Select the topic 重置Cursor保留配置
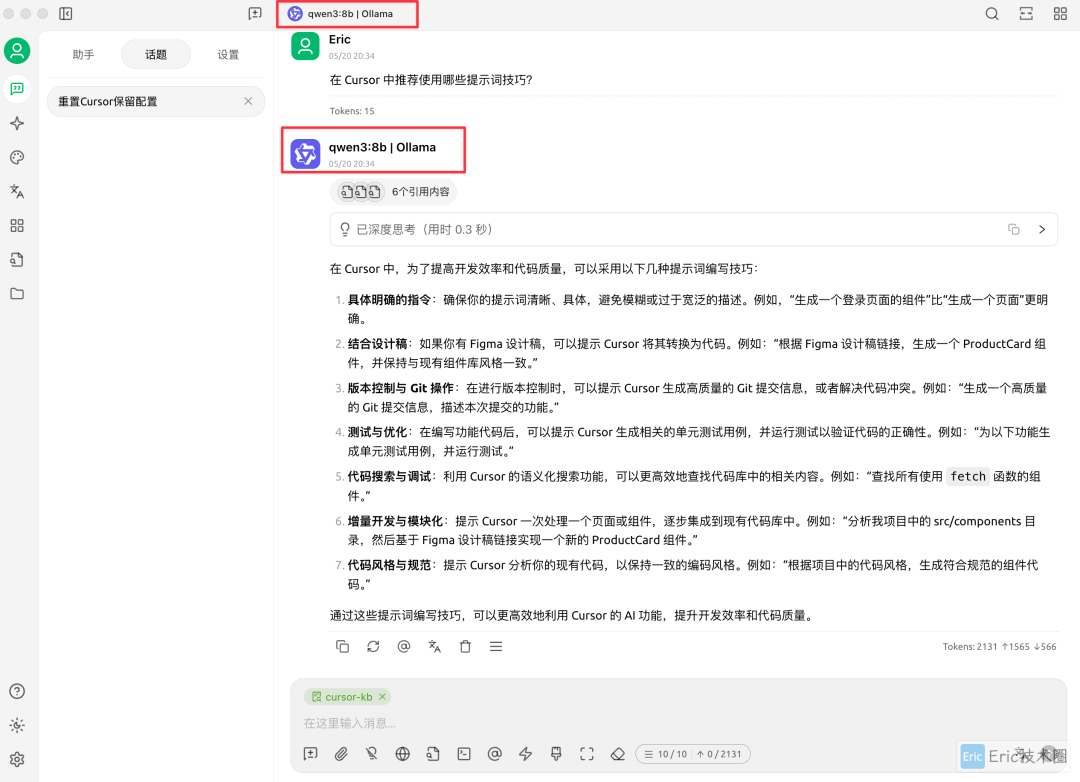Image resolution: width=1080 pixels, height=782 pixels. [156, 101]
